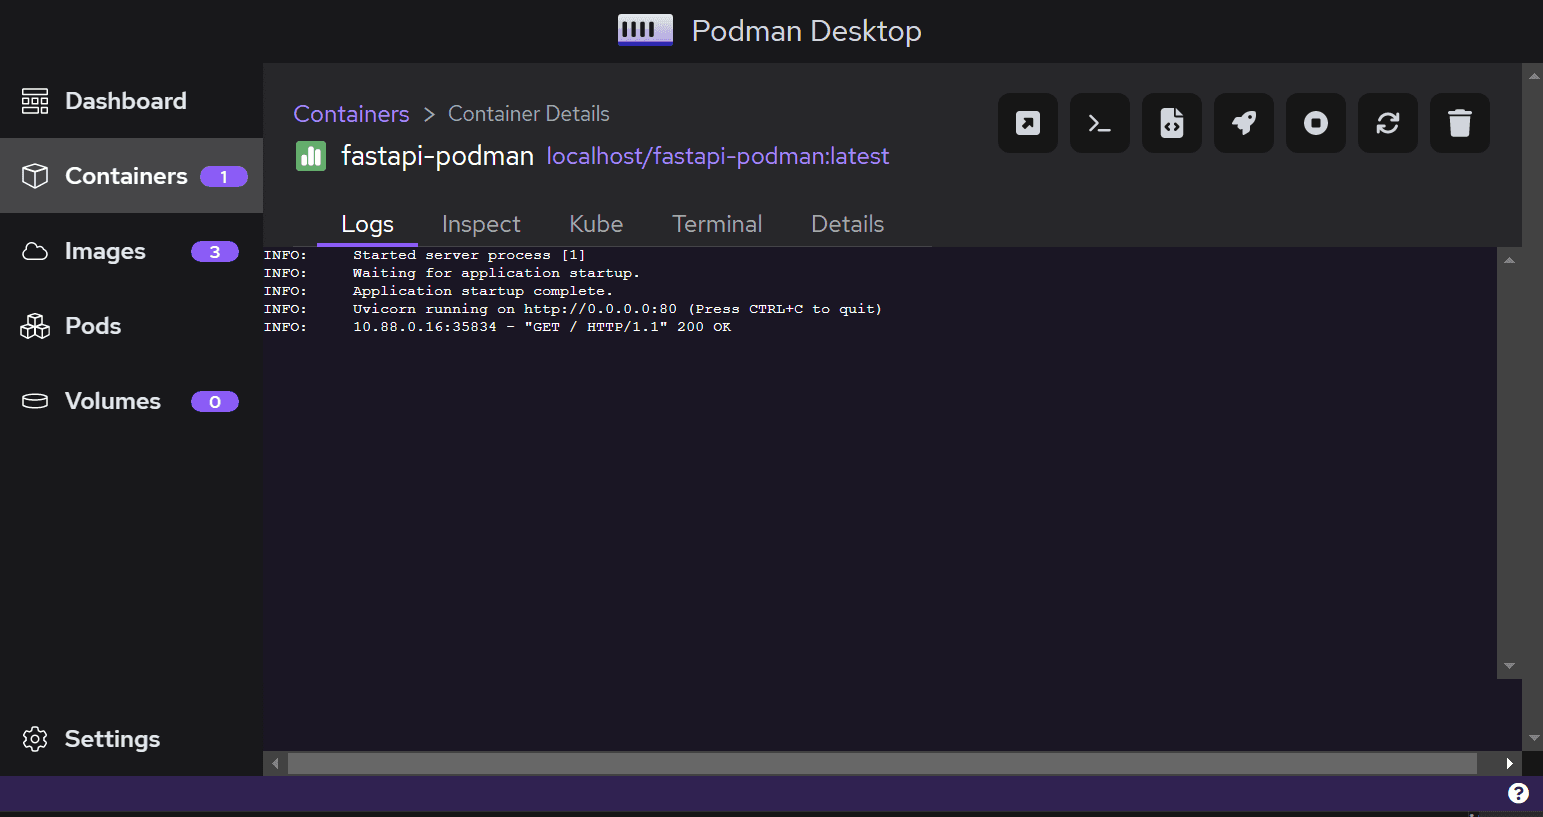Open Settings from sidebar

[x=131, y=739]
